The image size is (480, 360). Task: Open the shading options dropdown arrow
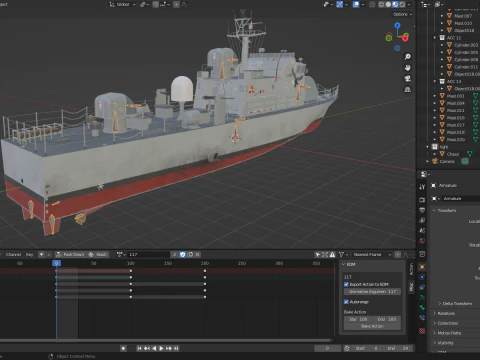(x=409, y=4)
